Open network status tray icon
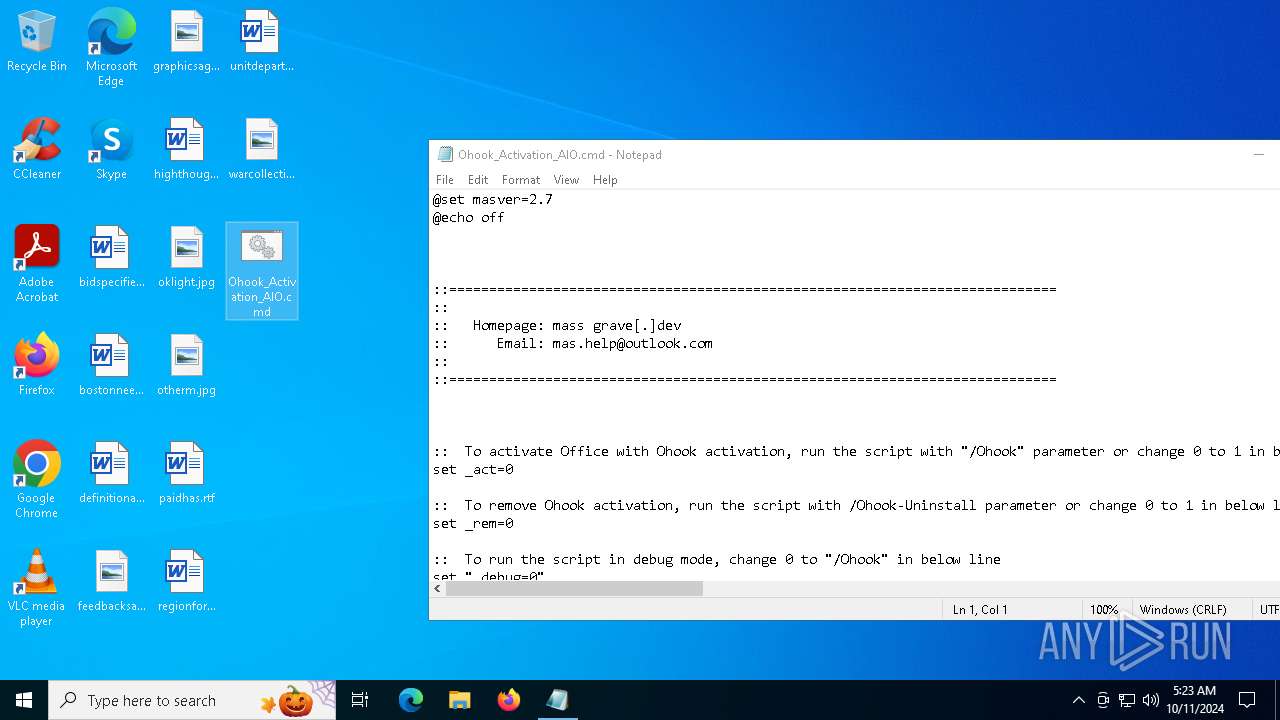Viewport: 1280px width, 720px height. pos(1127,700)
